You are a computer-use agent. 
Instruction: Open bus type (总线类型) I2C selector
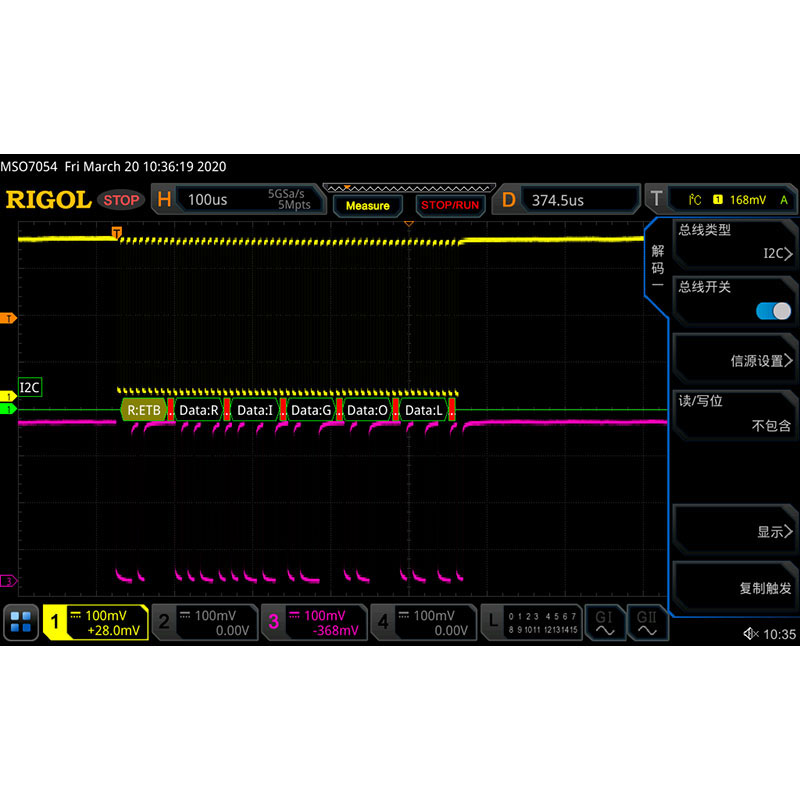(x=735, y=243)
